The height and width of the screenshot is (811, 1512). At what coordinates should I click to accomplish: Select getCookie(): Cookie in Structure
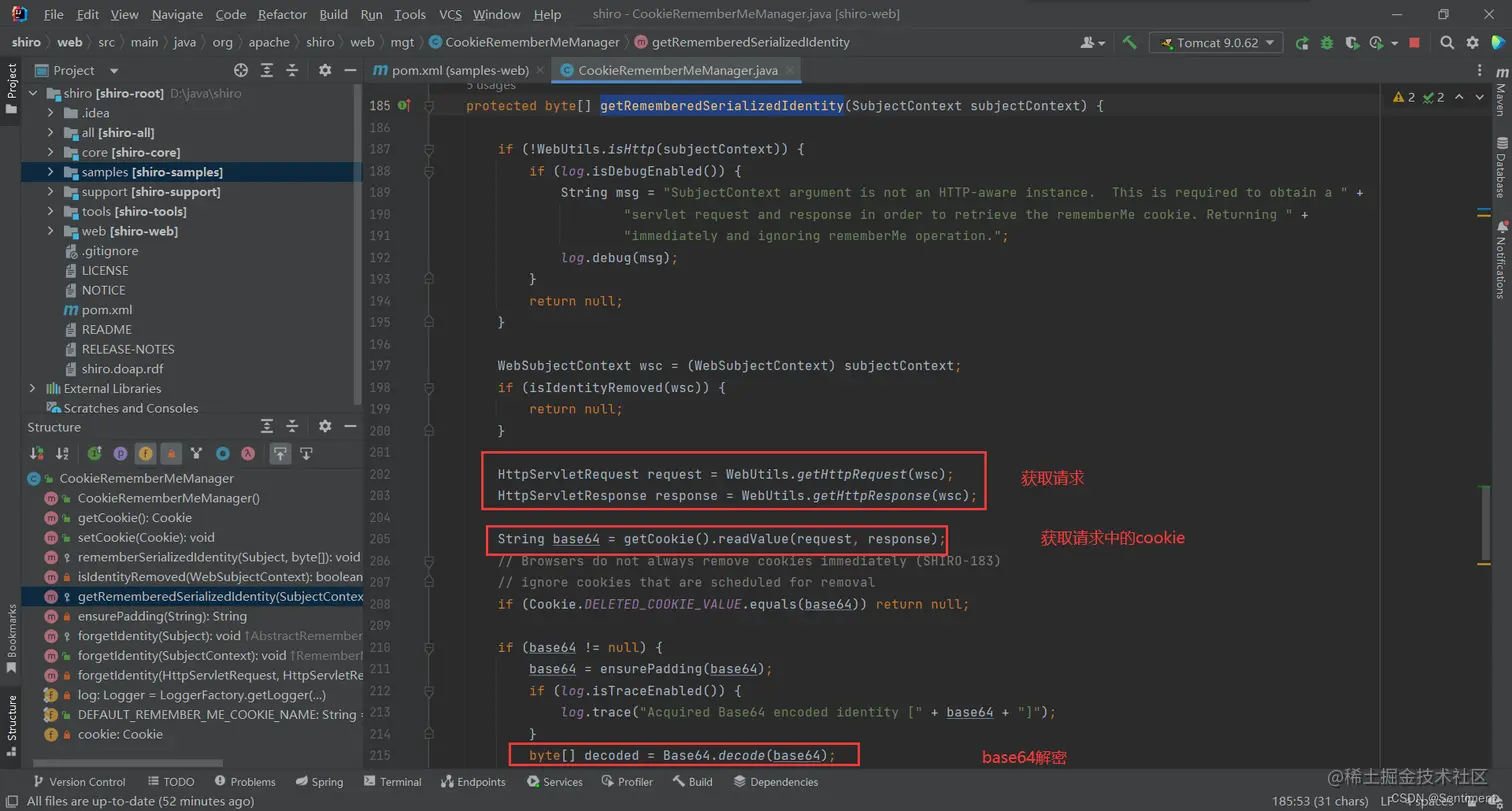click(x=134, y=518)
